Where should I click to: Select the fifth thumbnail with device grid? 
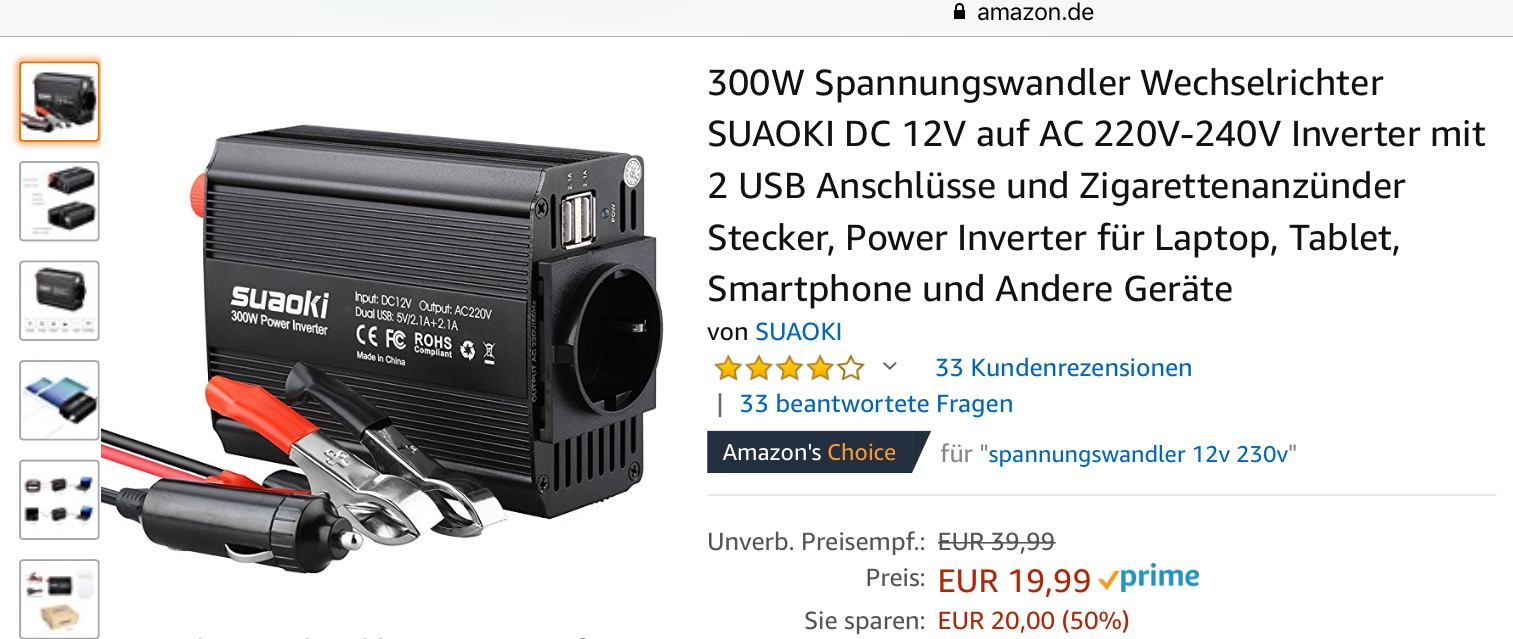point(59,499)
